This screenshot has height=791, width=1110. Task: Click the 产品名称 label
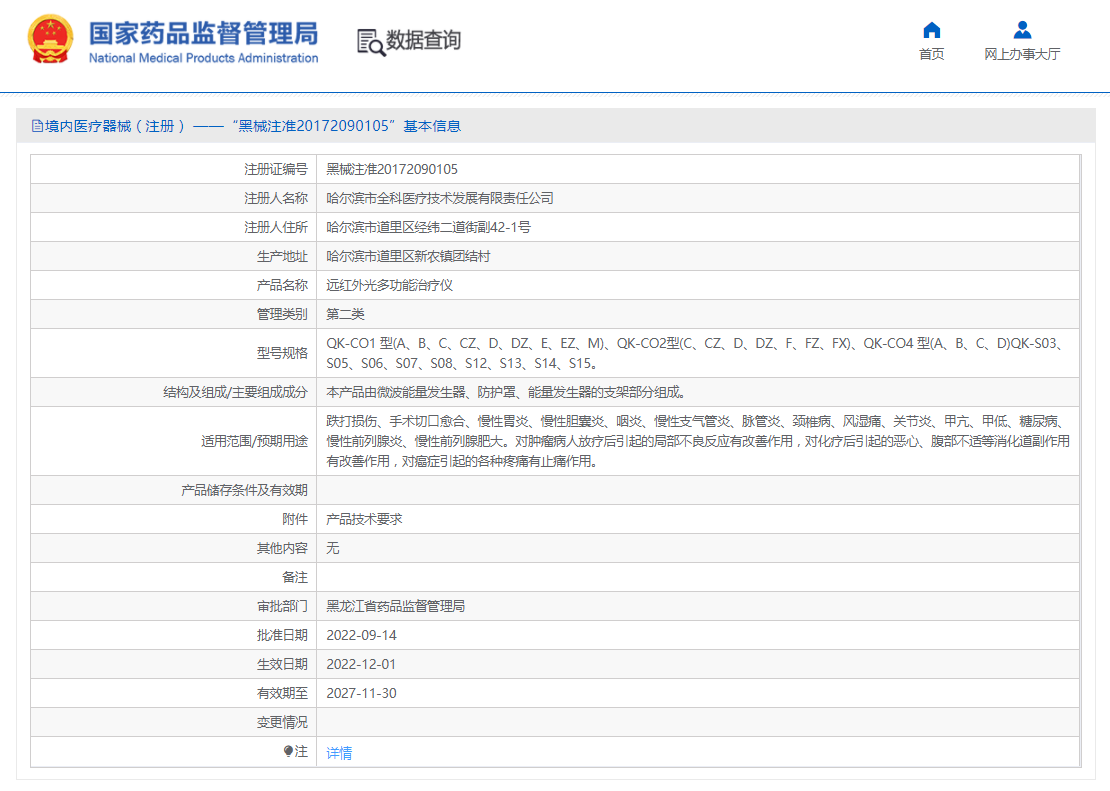[282, 285]
